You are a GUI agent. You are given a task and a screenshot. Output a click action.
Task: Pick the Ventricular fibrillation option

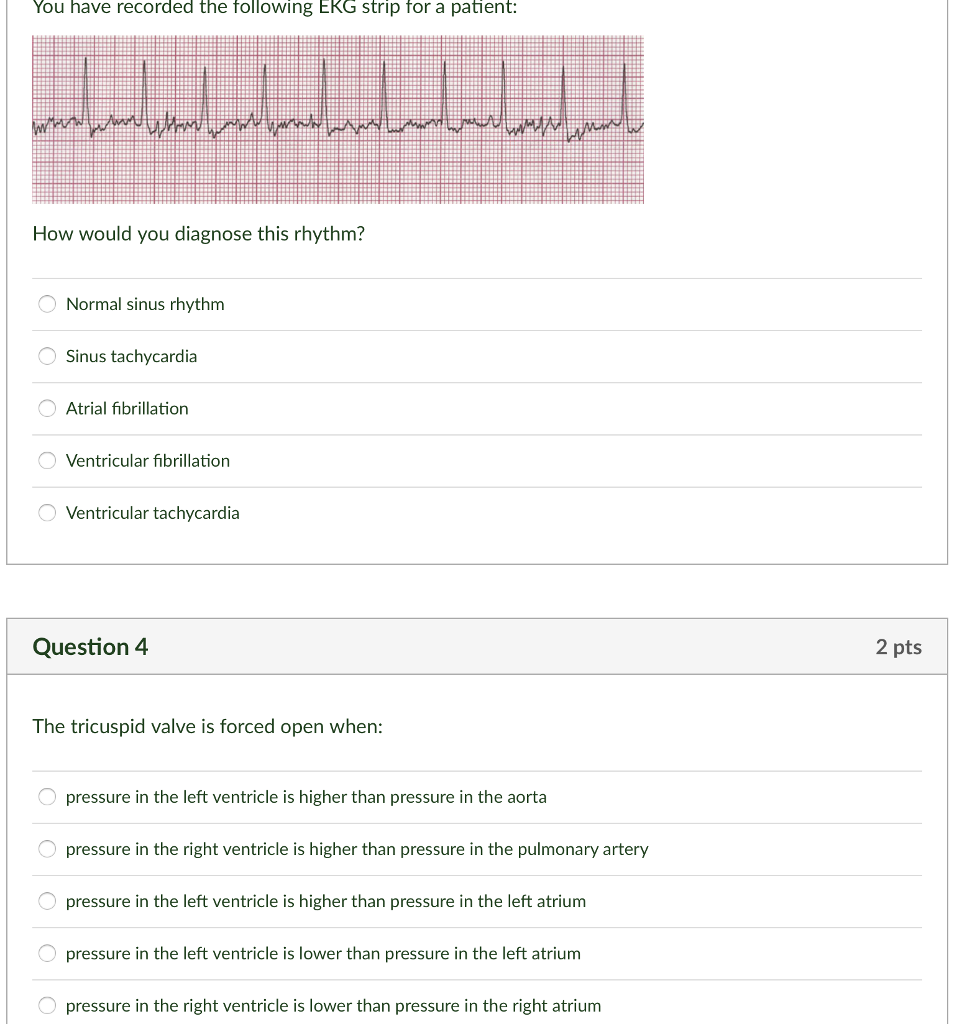point(47,460)
